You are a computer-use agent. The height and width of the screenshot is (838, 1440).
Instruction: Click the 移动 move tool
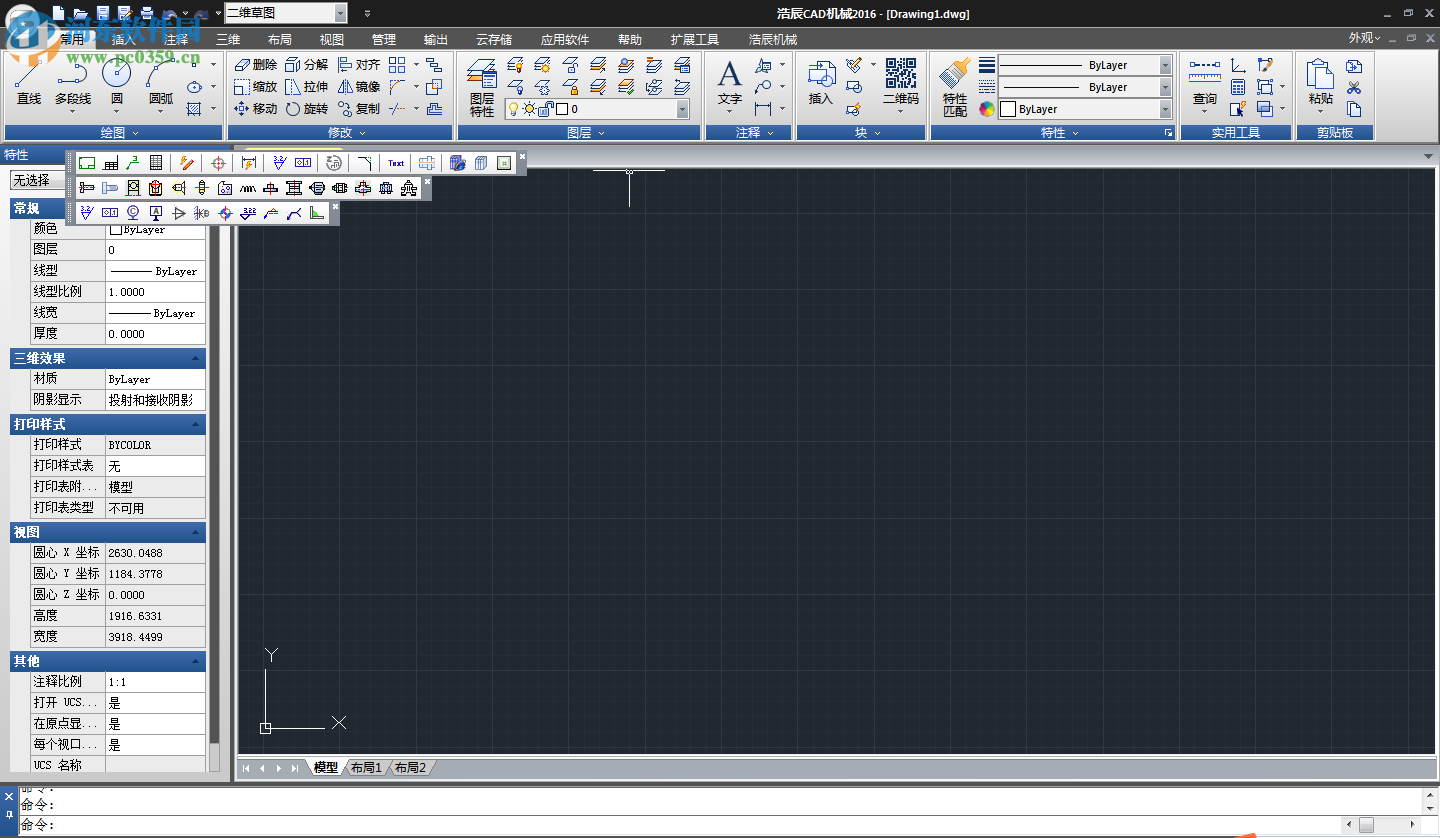tap(255, 108)
